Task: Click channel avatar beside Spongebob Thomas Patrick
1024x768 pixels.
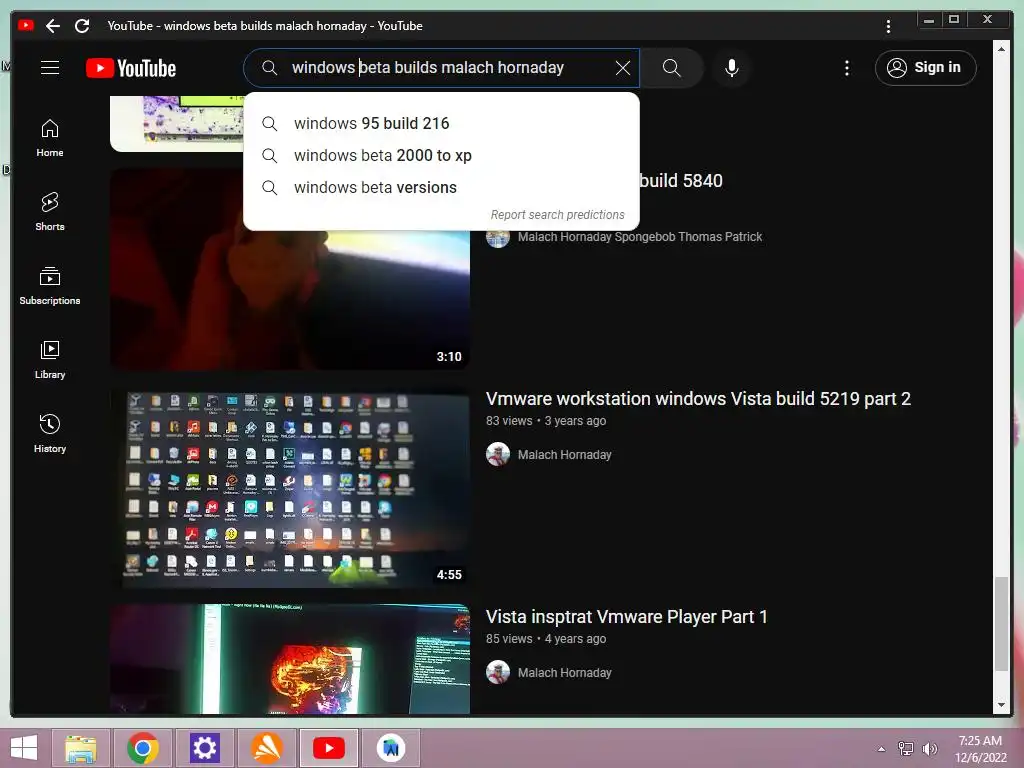Action: tap(498, 238)
